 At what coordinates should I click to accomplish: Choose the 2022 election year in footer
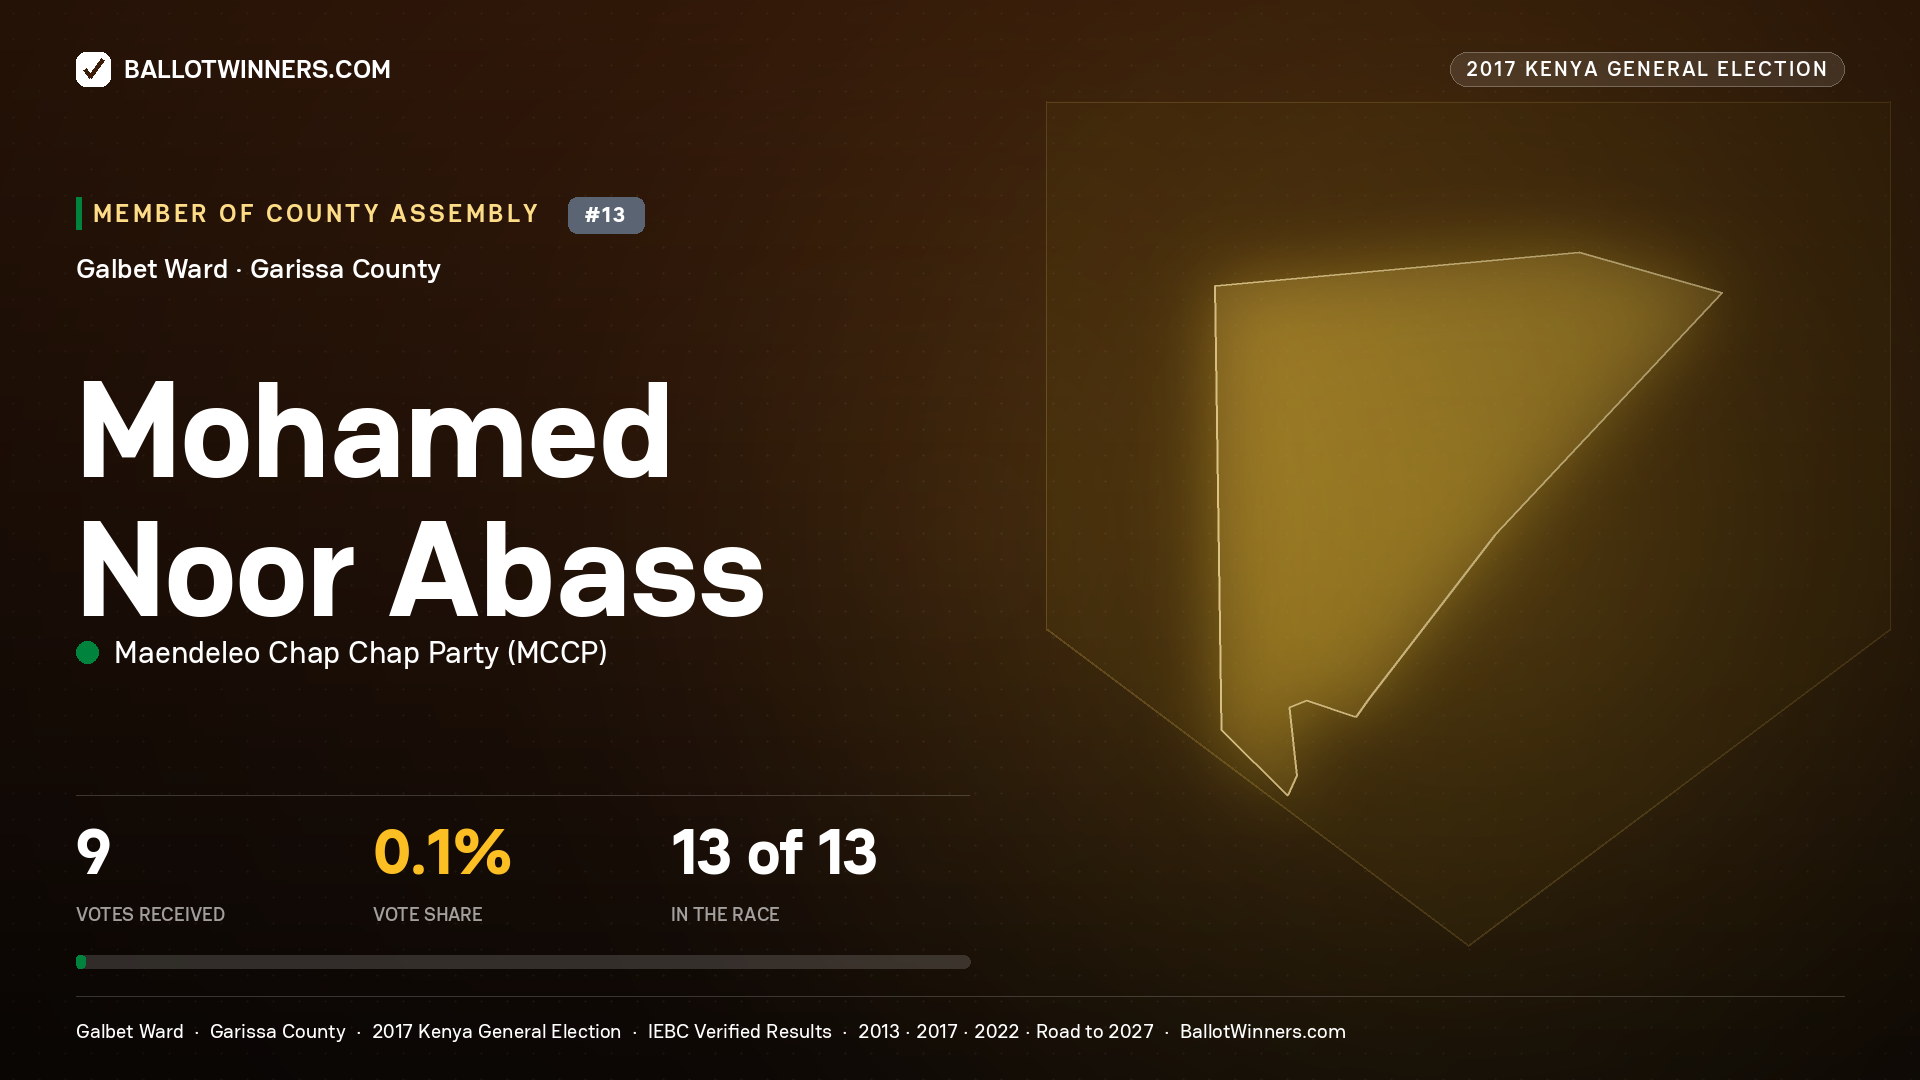(x=997, y=1031)
